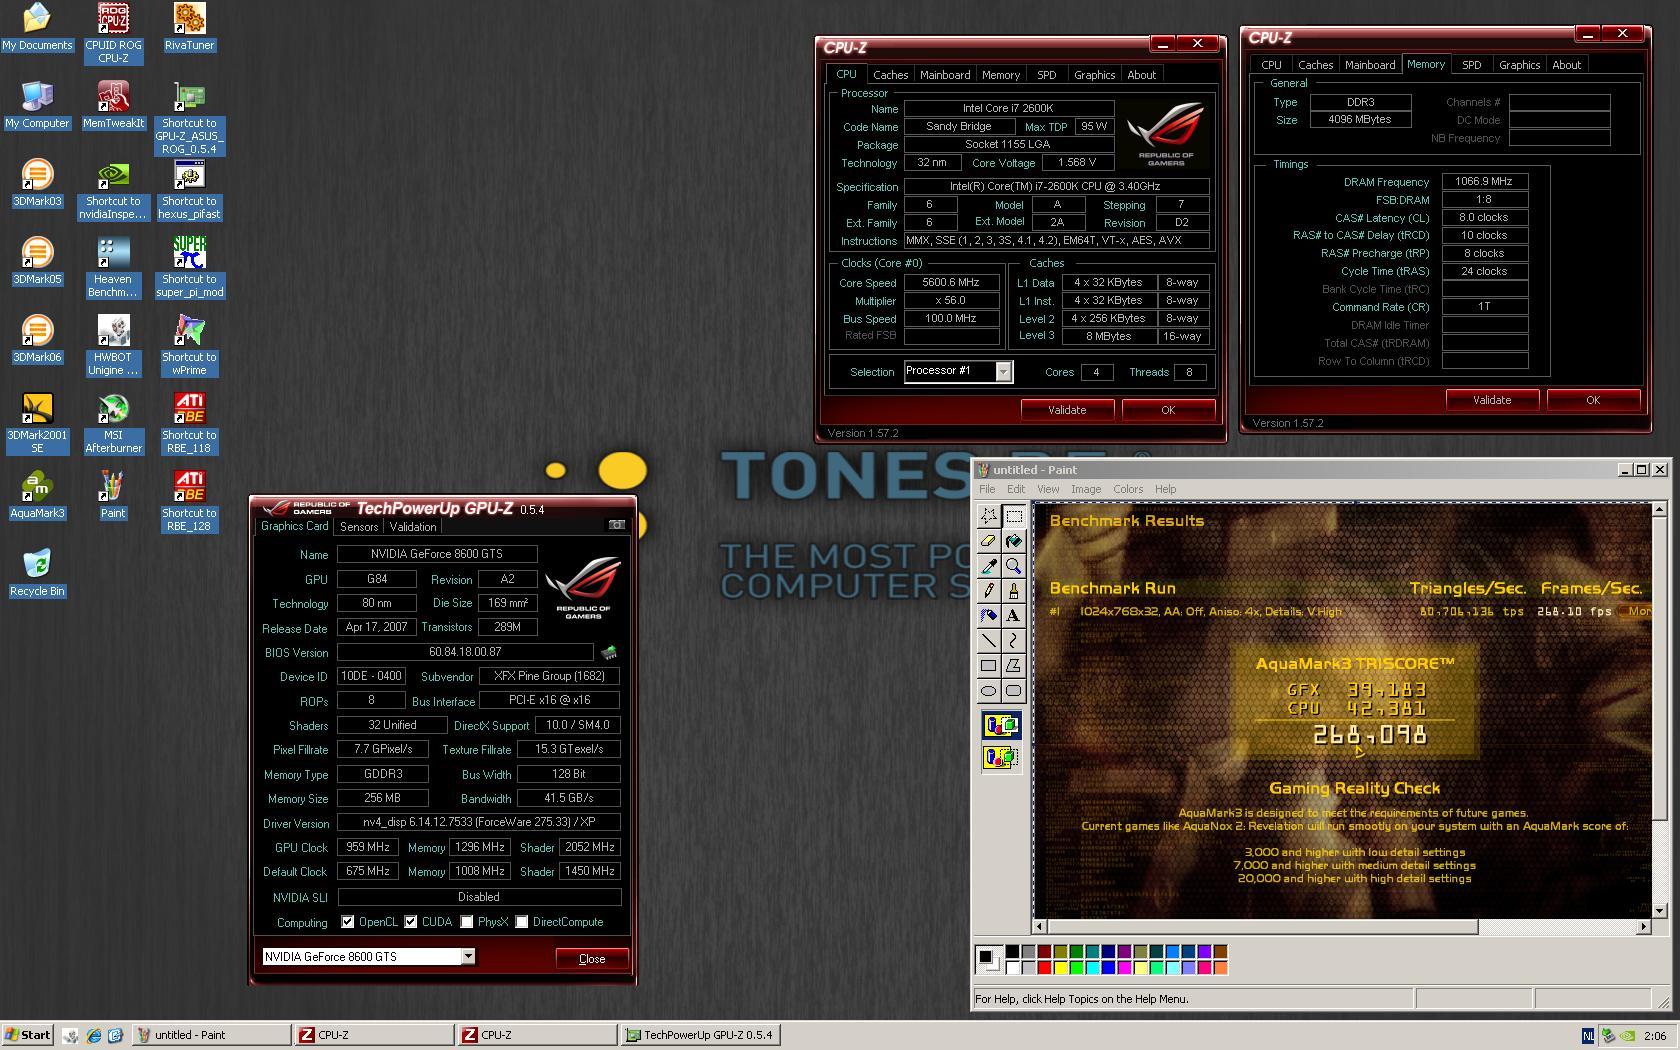Click the BIOS save chip icon in GPU-Z
Viewport: 1680px width, 1050px height.
point(608,653)
